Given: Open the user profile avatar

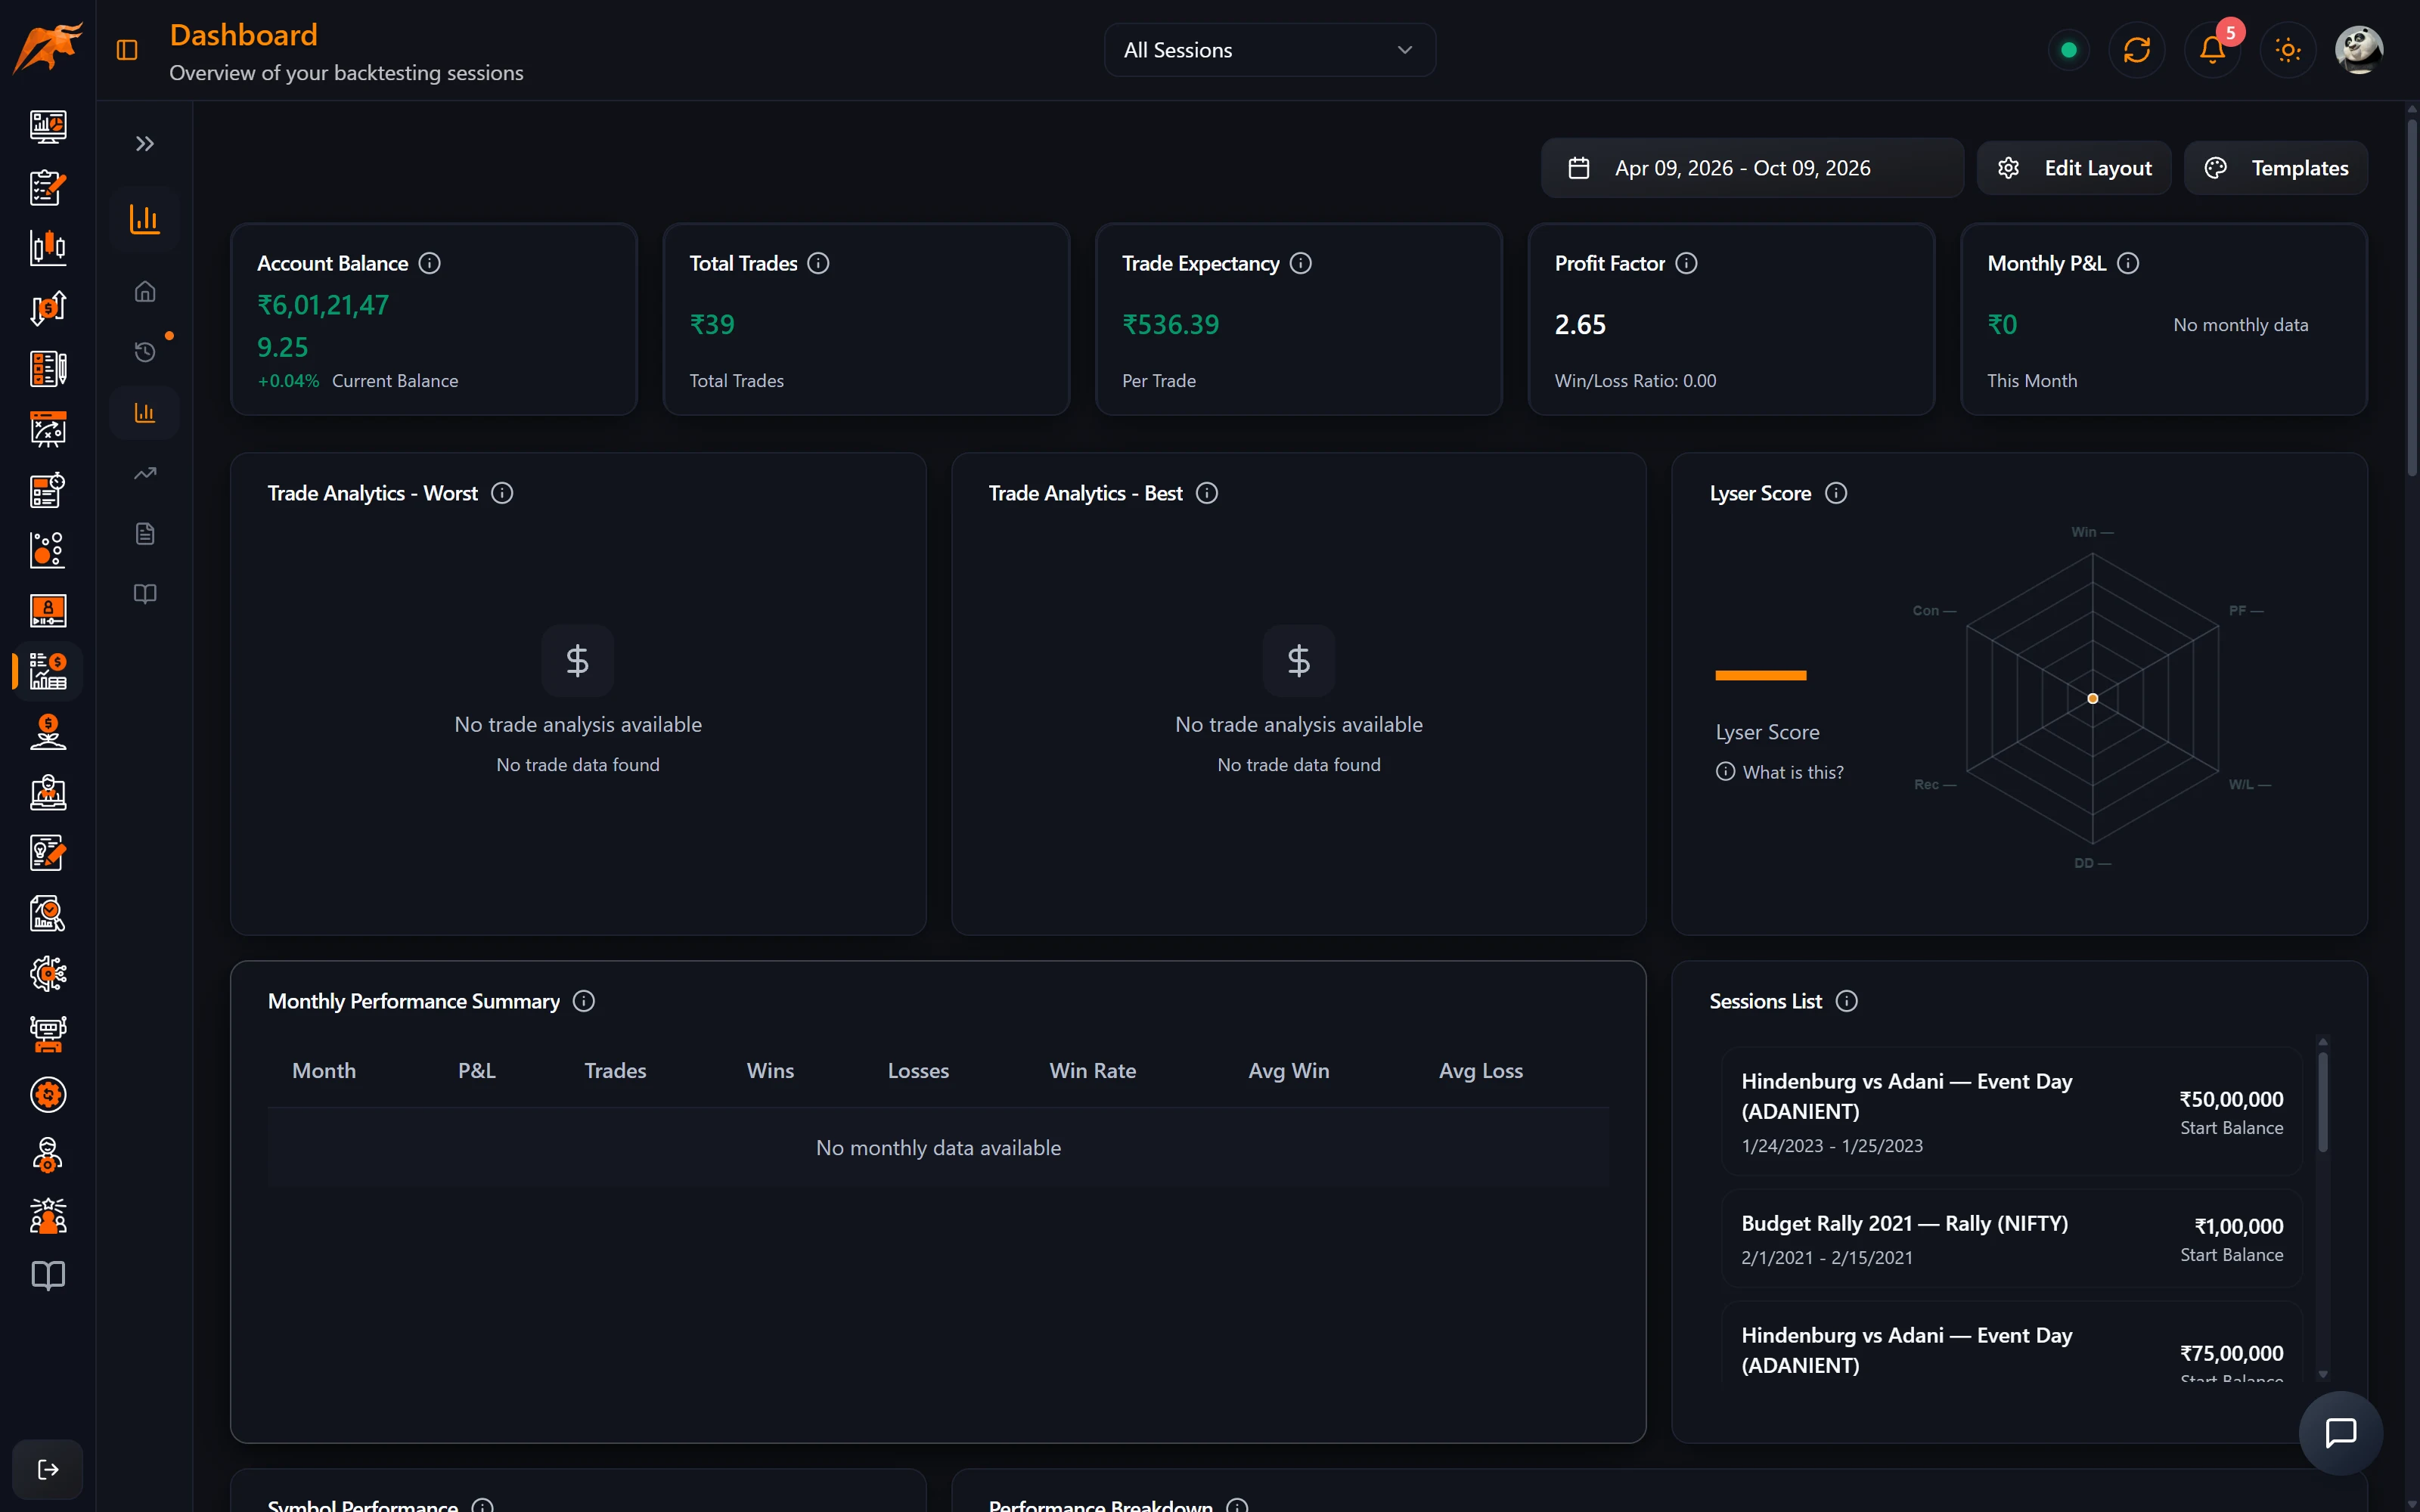Looking at the screenshot, I should coord(2359,50).
